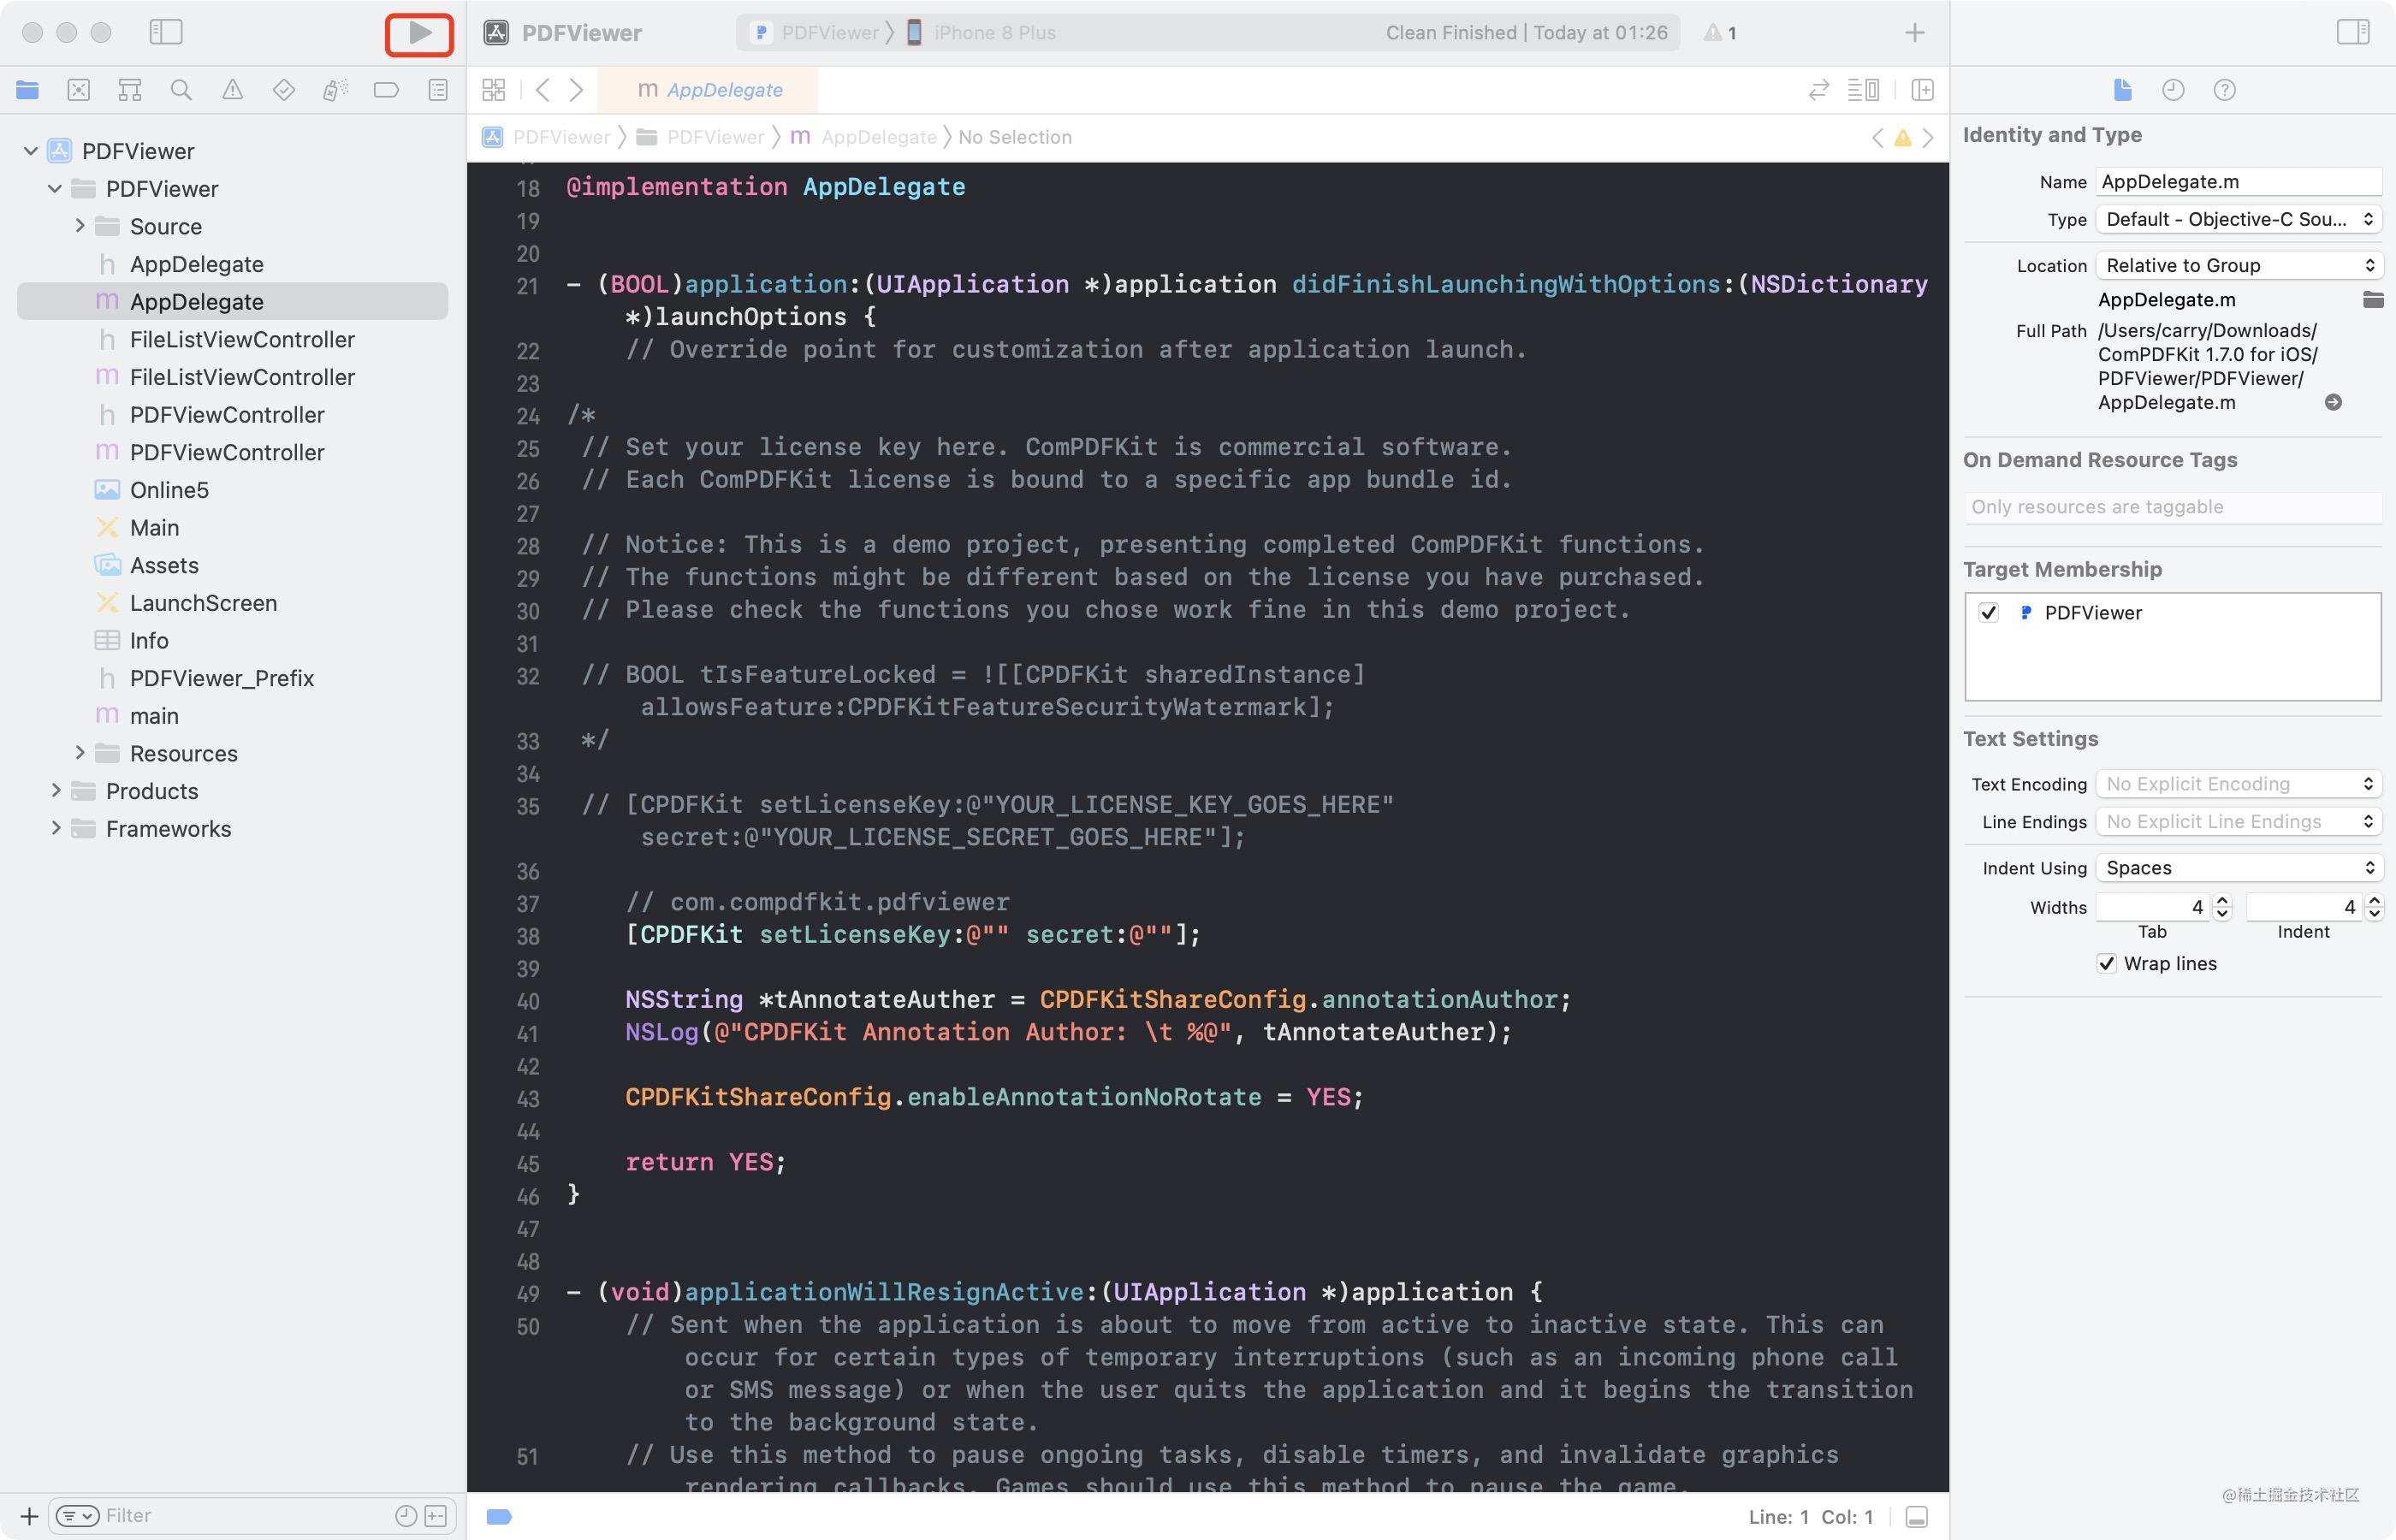
Task: Collapse the PDFViewer project root
Action: 31,151
